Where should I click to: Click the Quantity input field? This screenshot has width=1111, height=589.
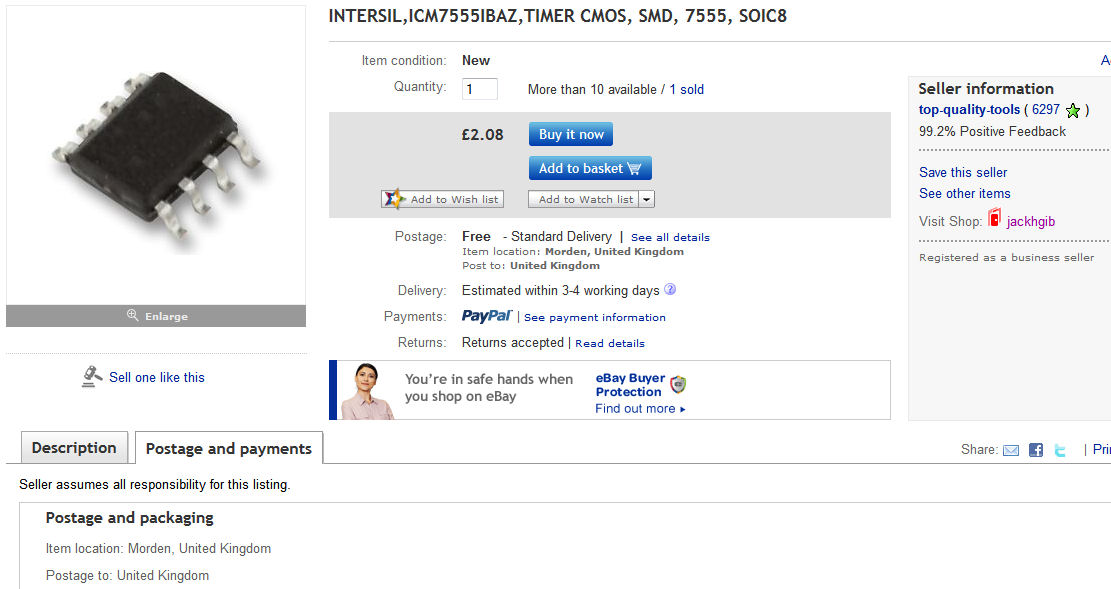pos(480,89)
